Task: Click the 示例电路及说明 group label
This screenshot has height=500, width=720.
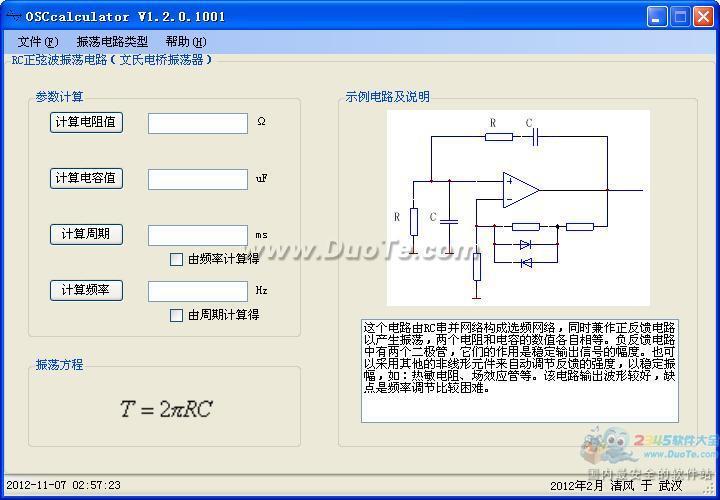Action: [388, 97]
